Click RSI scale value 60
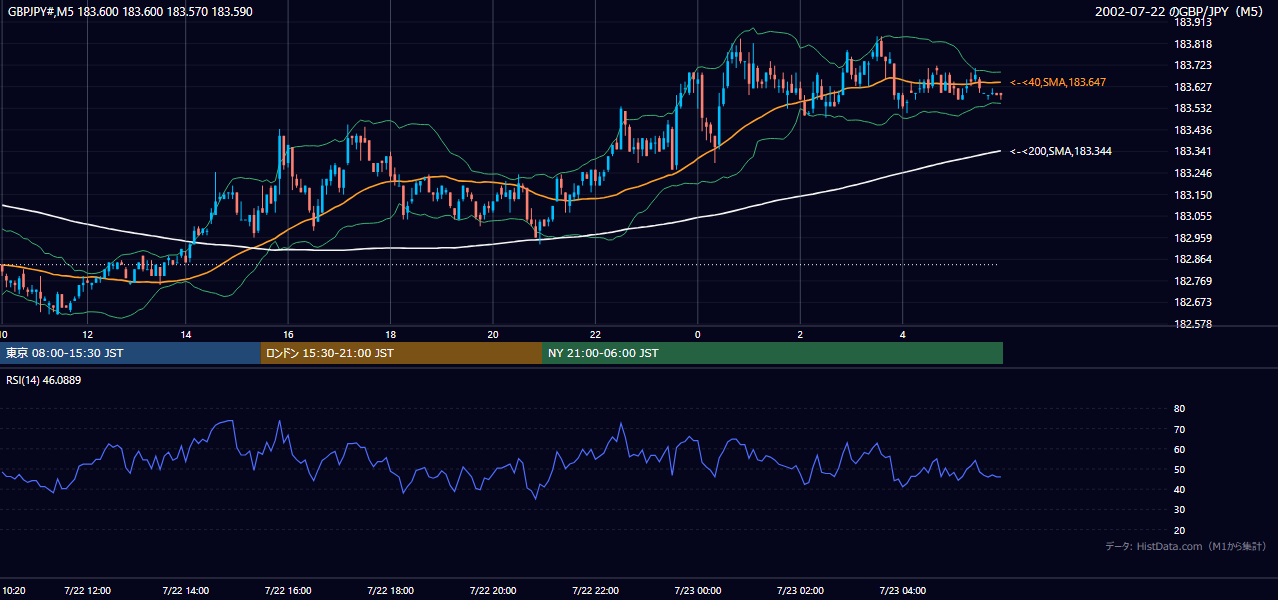The height and width of the screenshot is (600, 1278). click(x=1179, y=449)
